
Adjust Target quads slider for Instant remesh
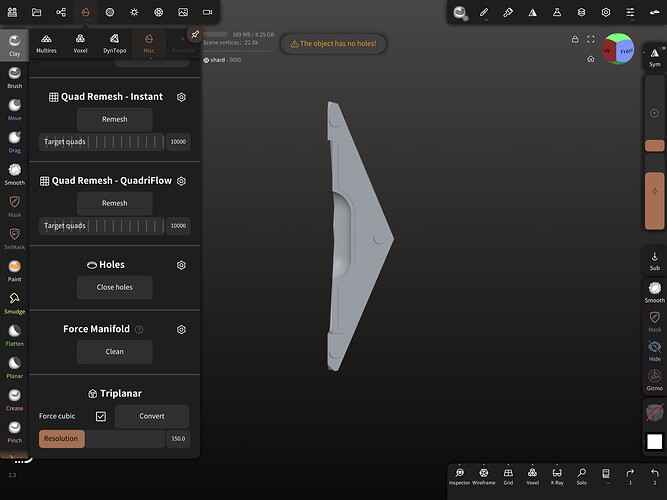pyautogui.click(x=102, y=142)
